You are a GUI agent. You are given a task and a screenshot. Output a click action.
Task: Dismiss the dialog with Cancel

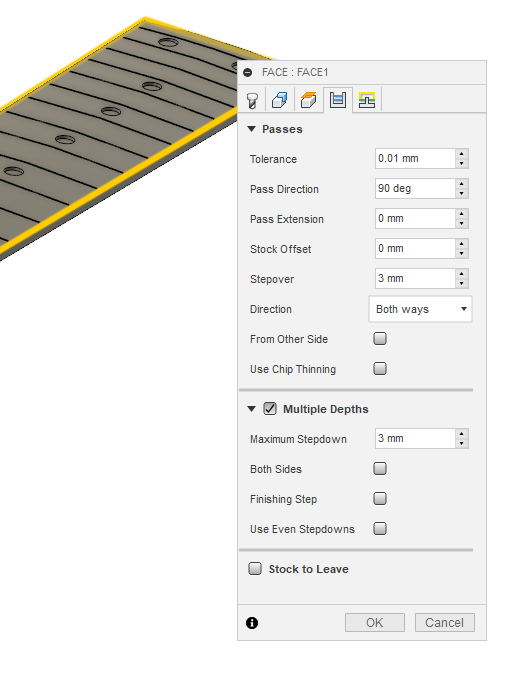pyautogui.click(x=445, y=623)
